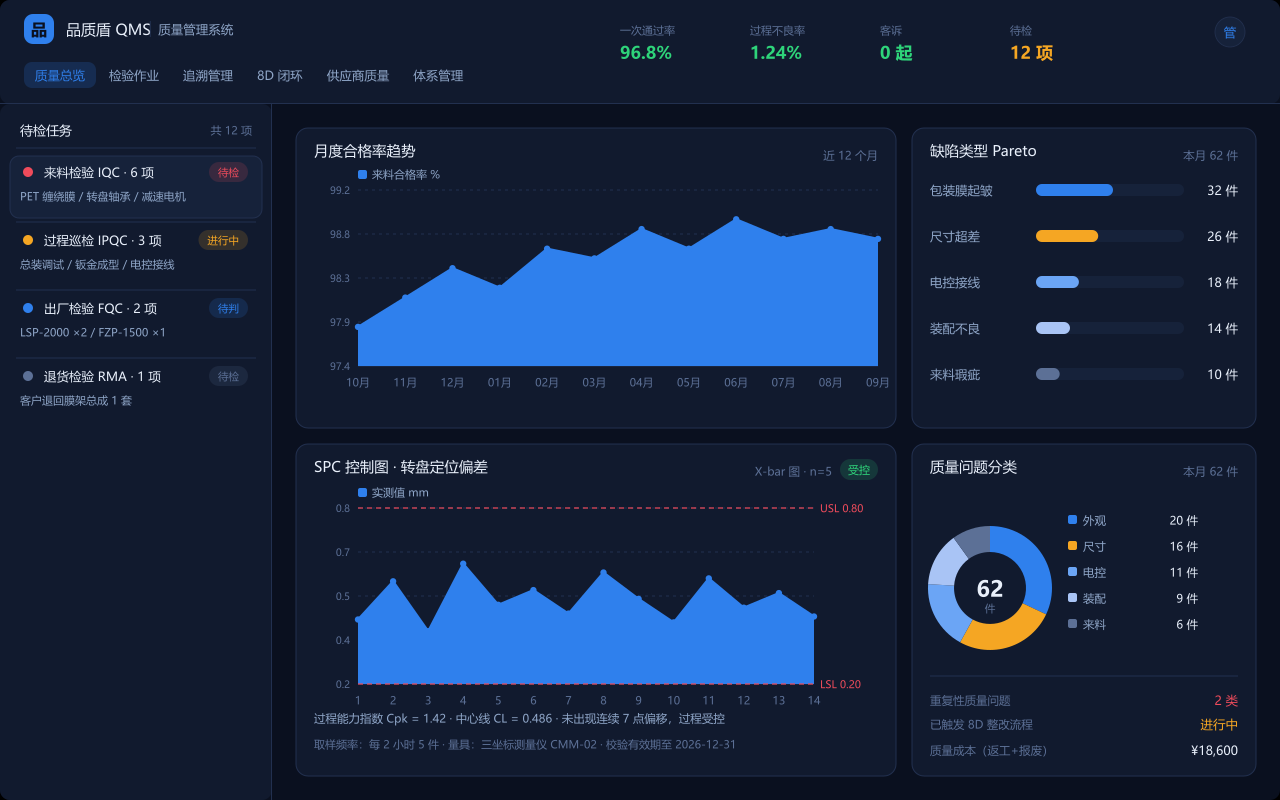Go to the 追溯管理 tab

pyautogui.click(x=208, y=75)
